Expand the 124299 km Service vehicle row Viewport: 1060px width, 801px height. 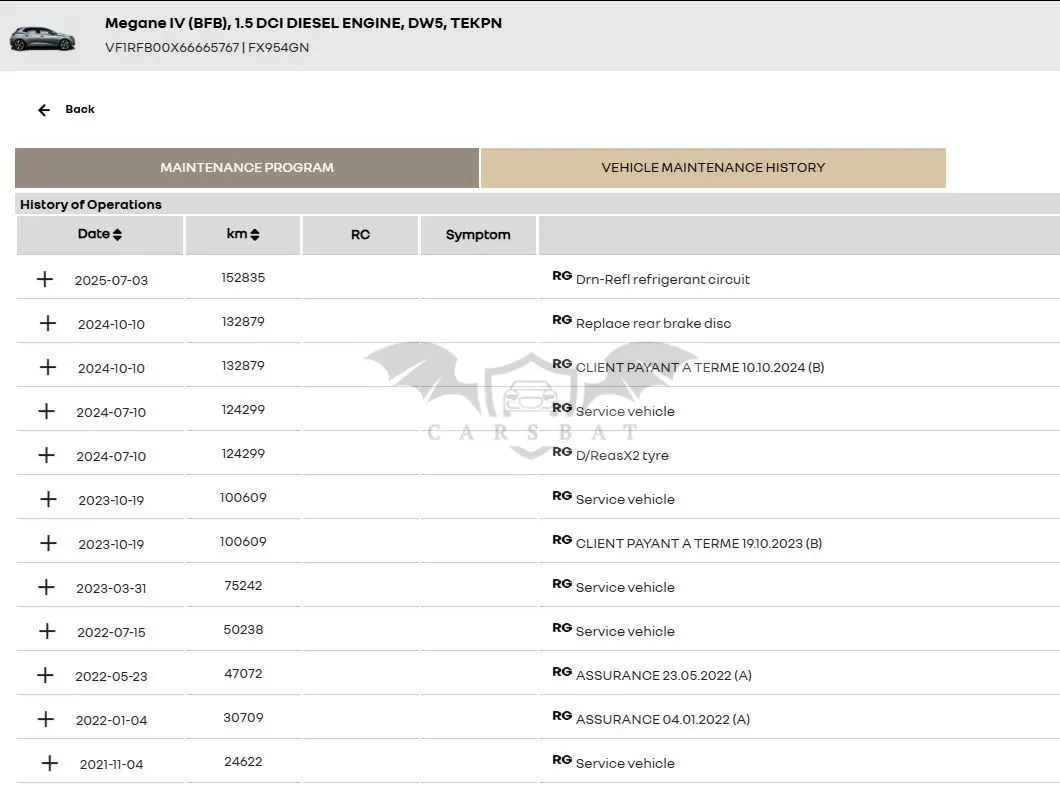click(x=46, y=411)
